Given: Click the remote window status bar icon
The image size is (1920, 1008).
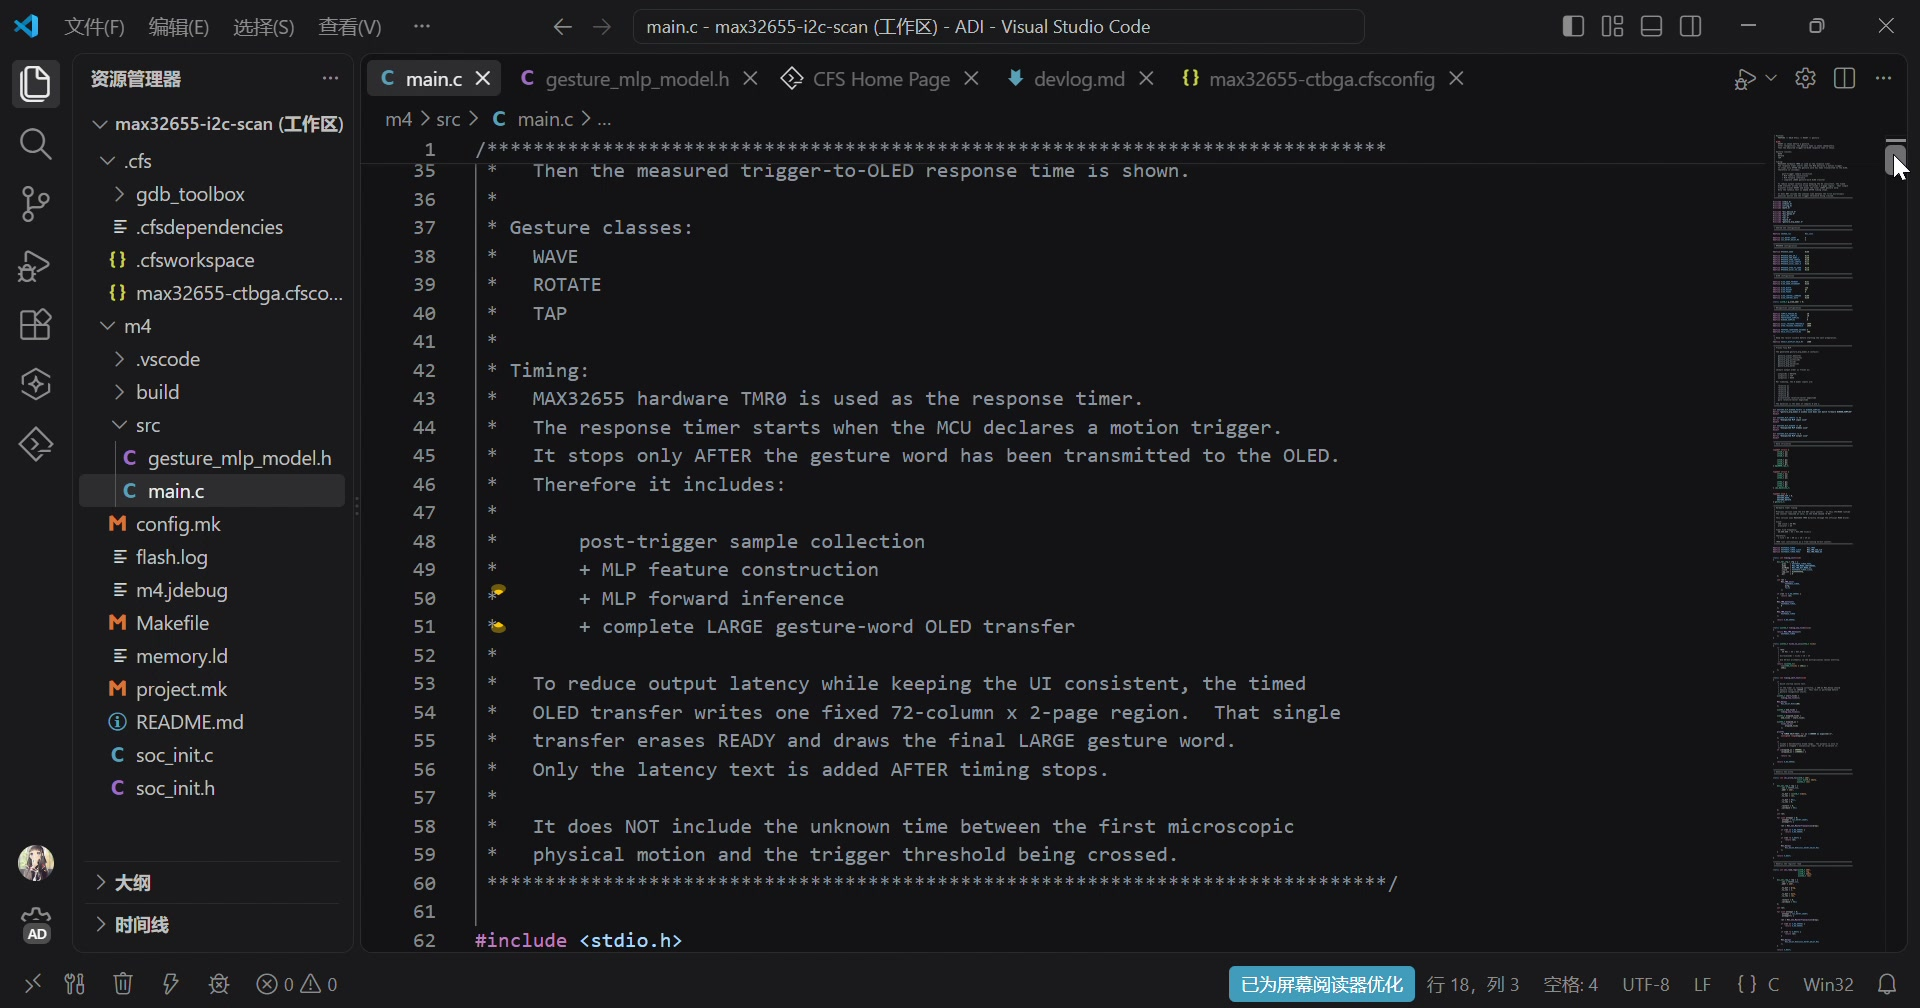Looking at the screenshot, I should pyautogui.click(x=33, y=984).
